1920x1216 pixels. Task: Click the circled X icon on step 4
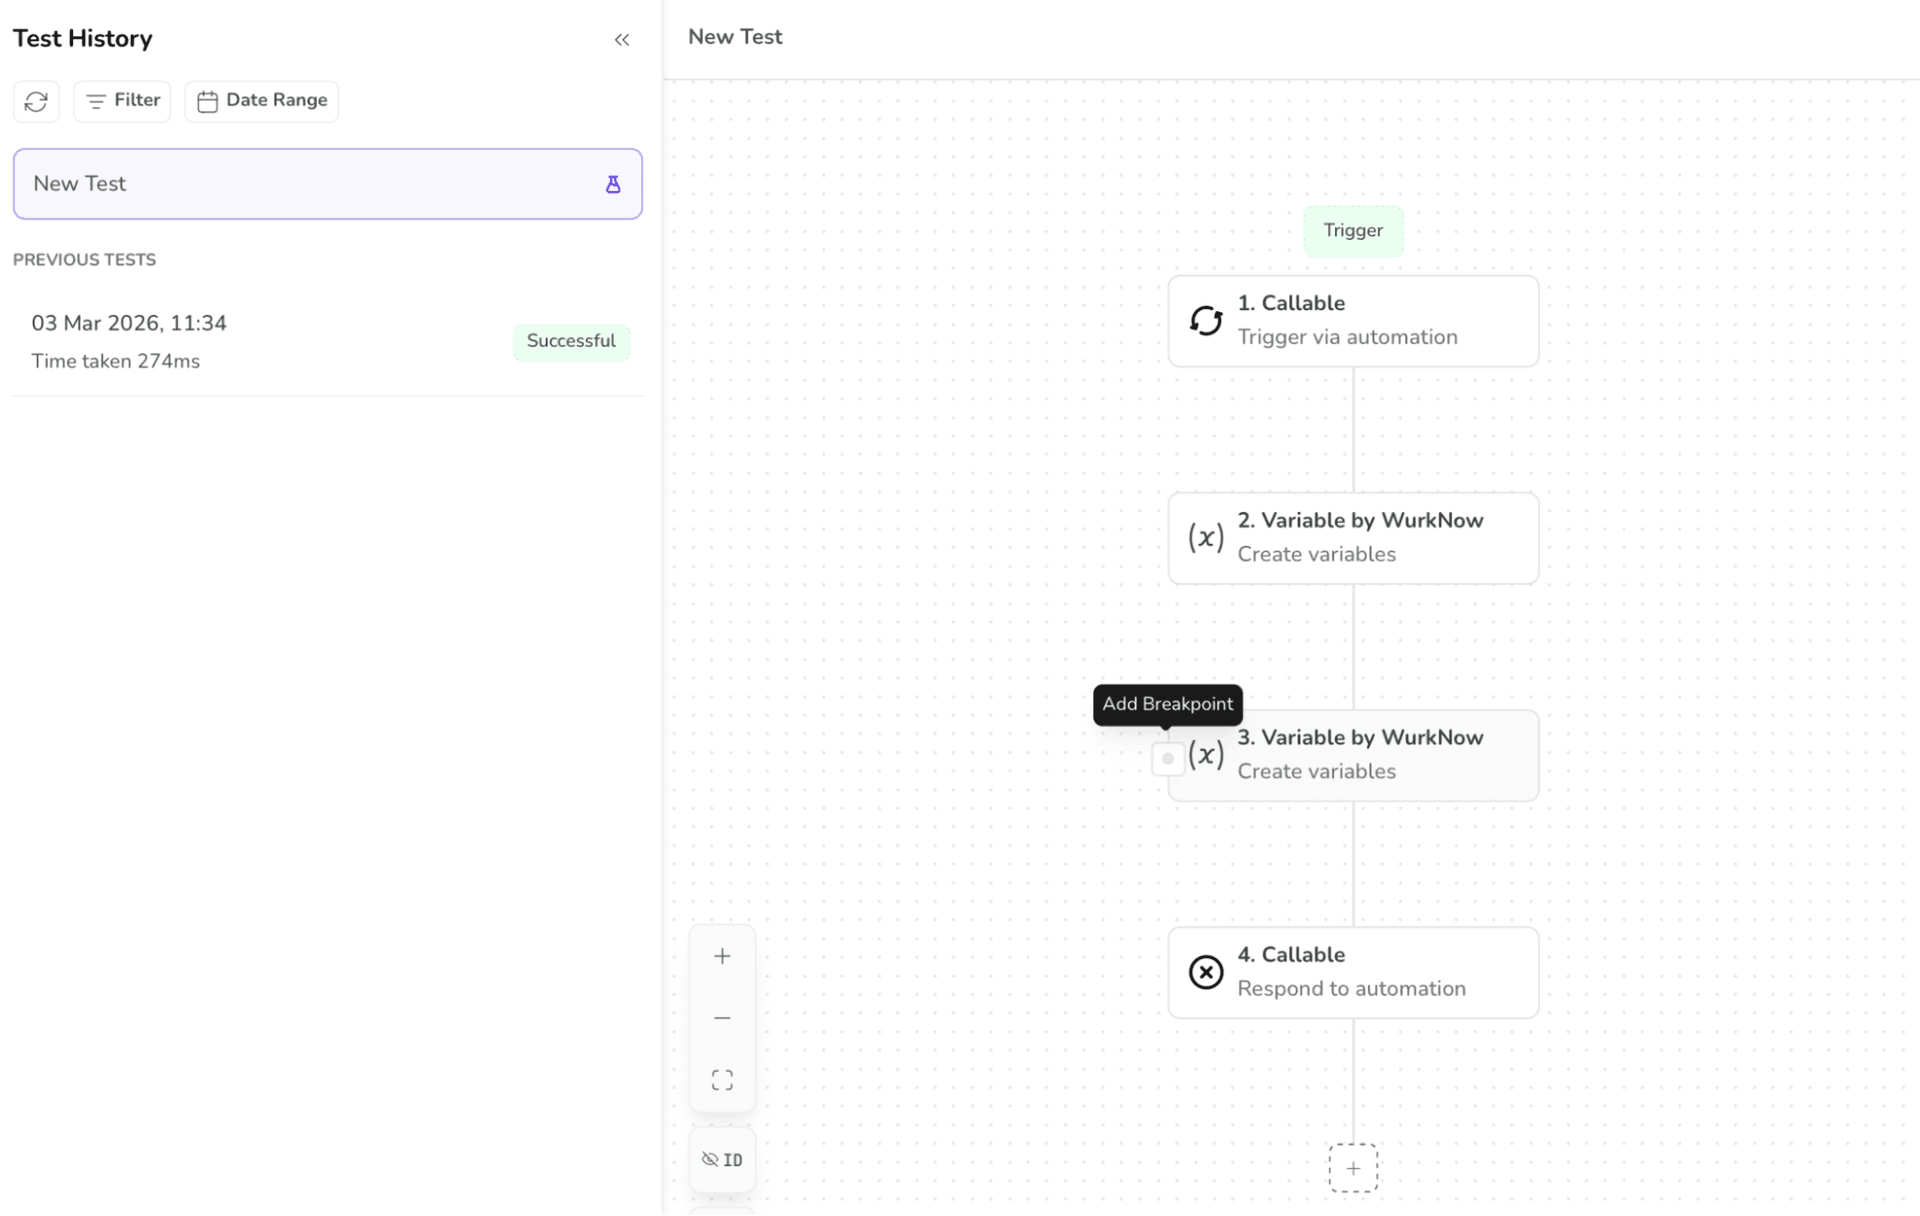(1206, 972)
